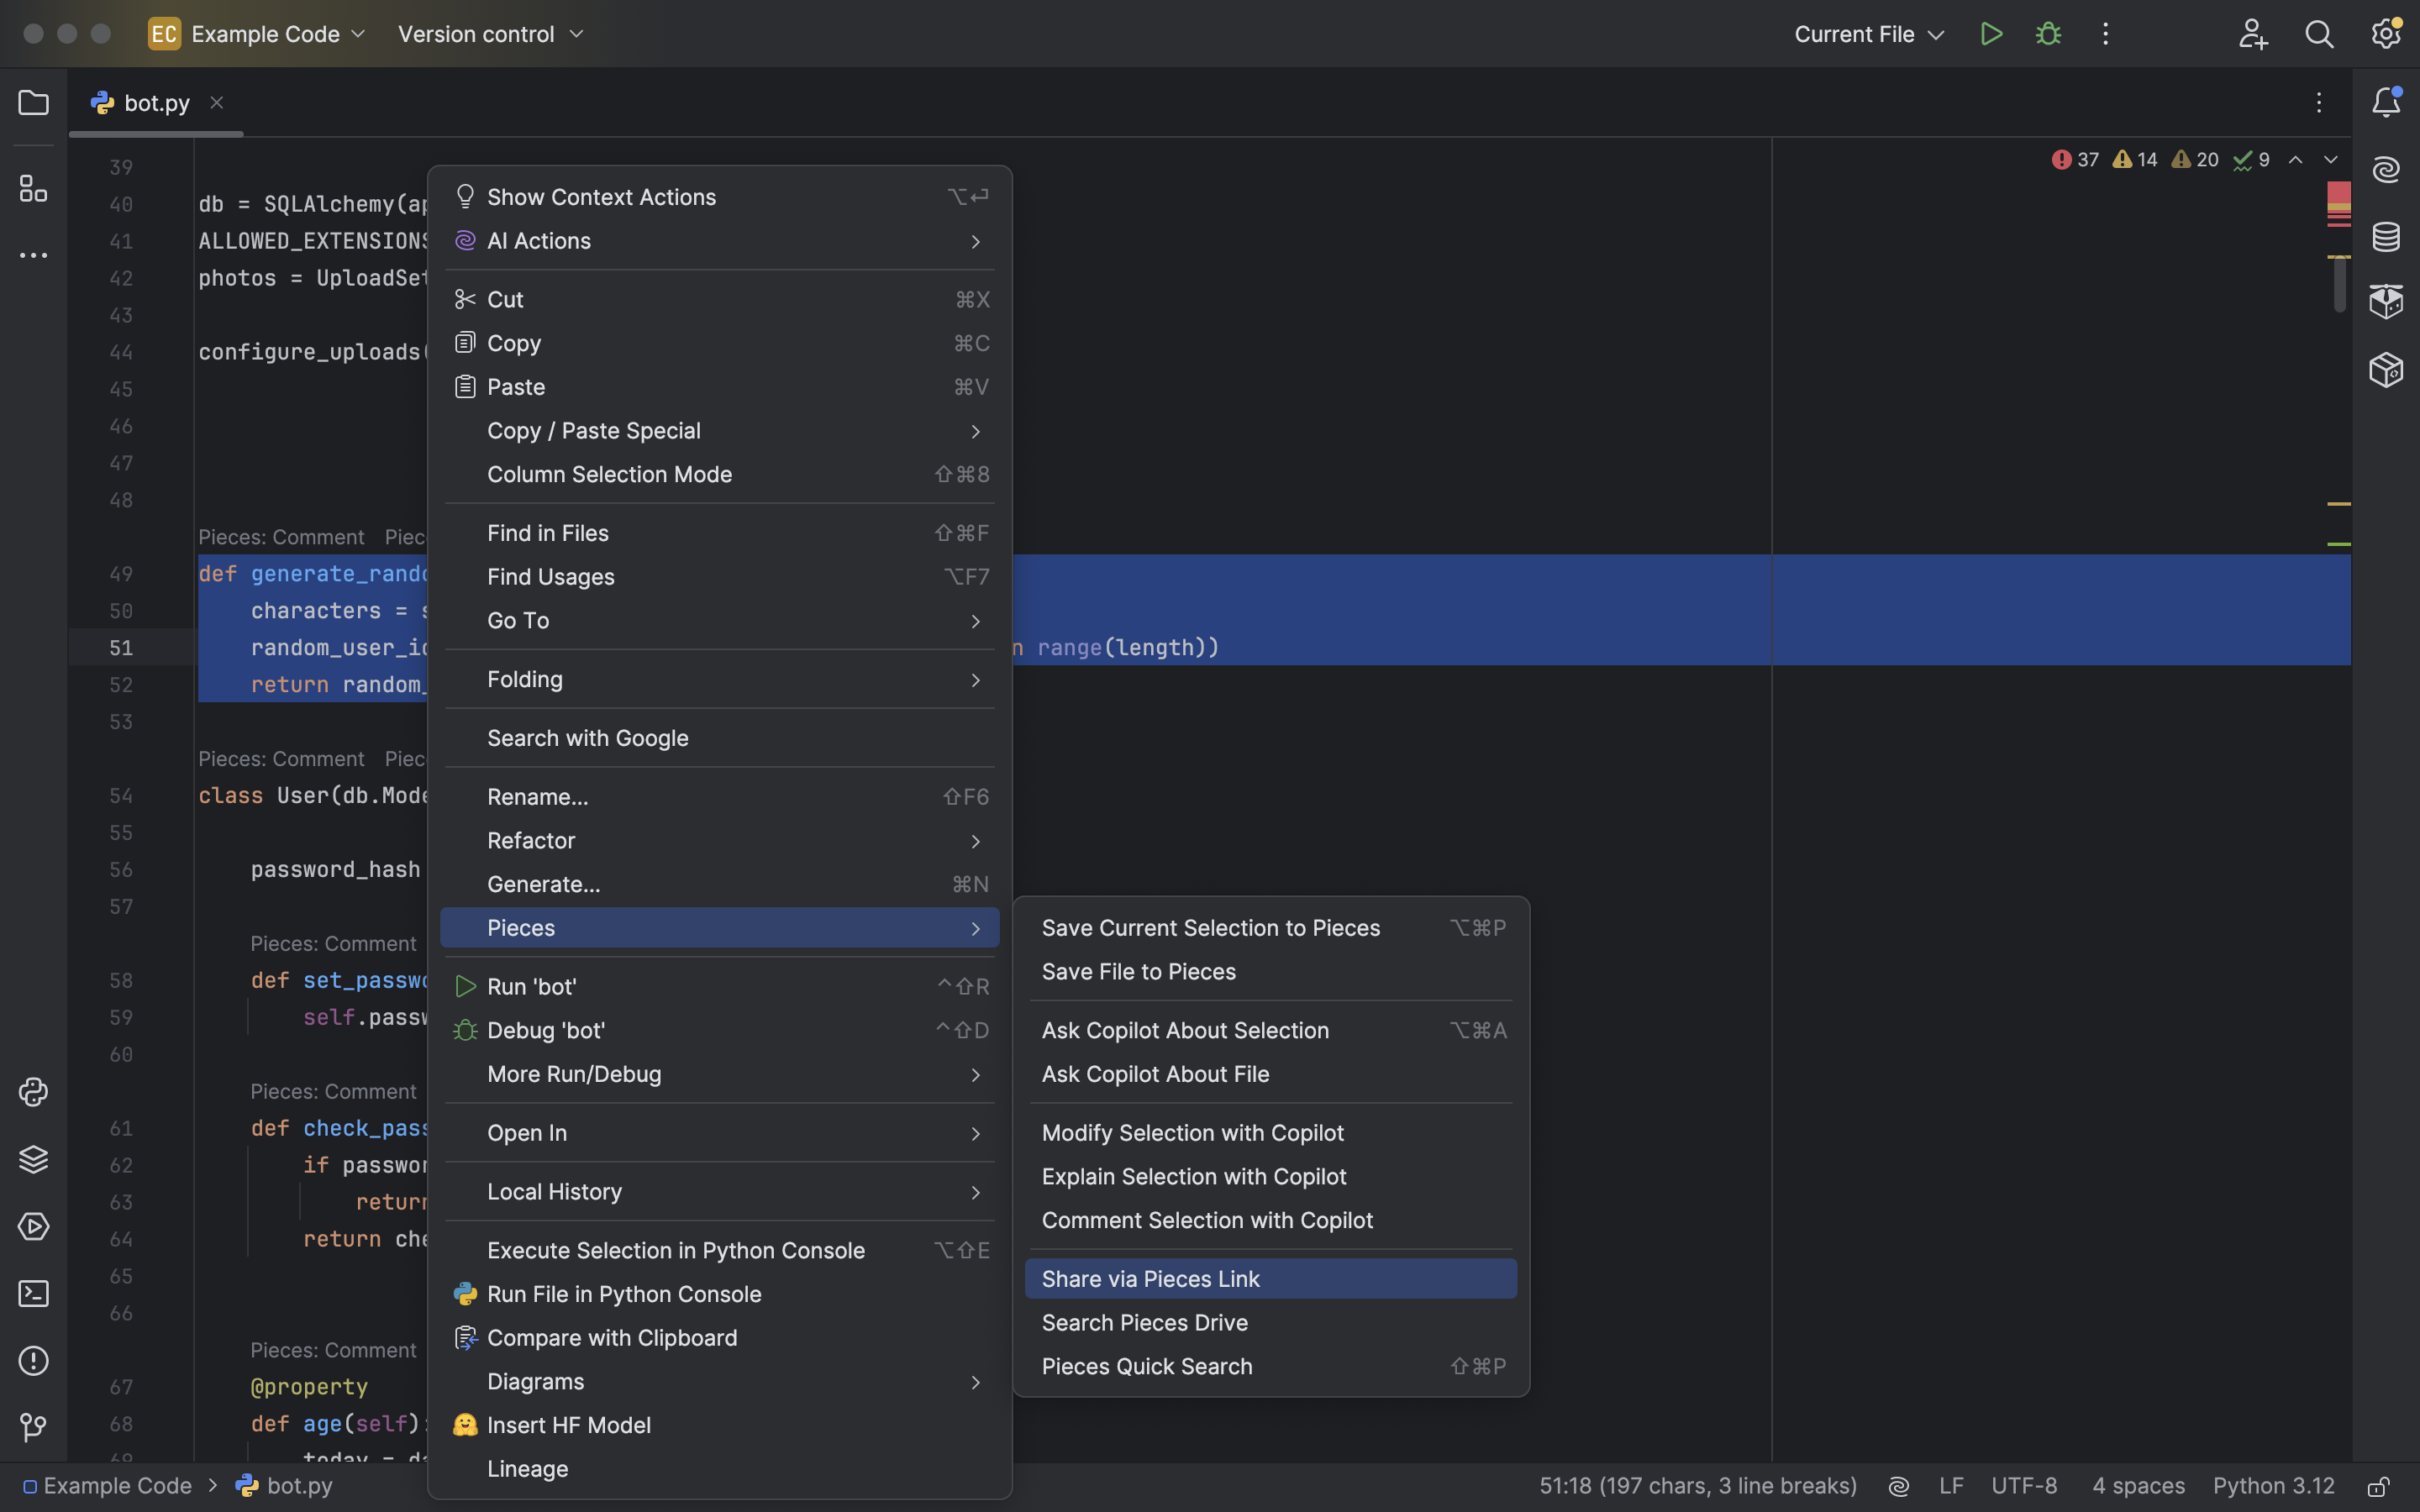Choose Insert HF Model

[x=719, y=1426]
